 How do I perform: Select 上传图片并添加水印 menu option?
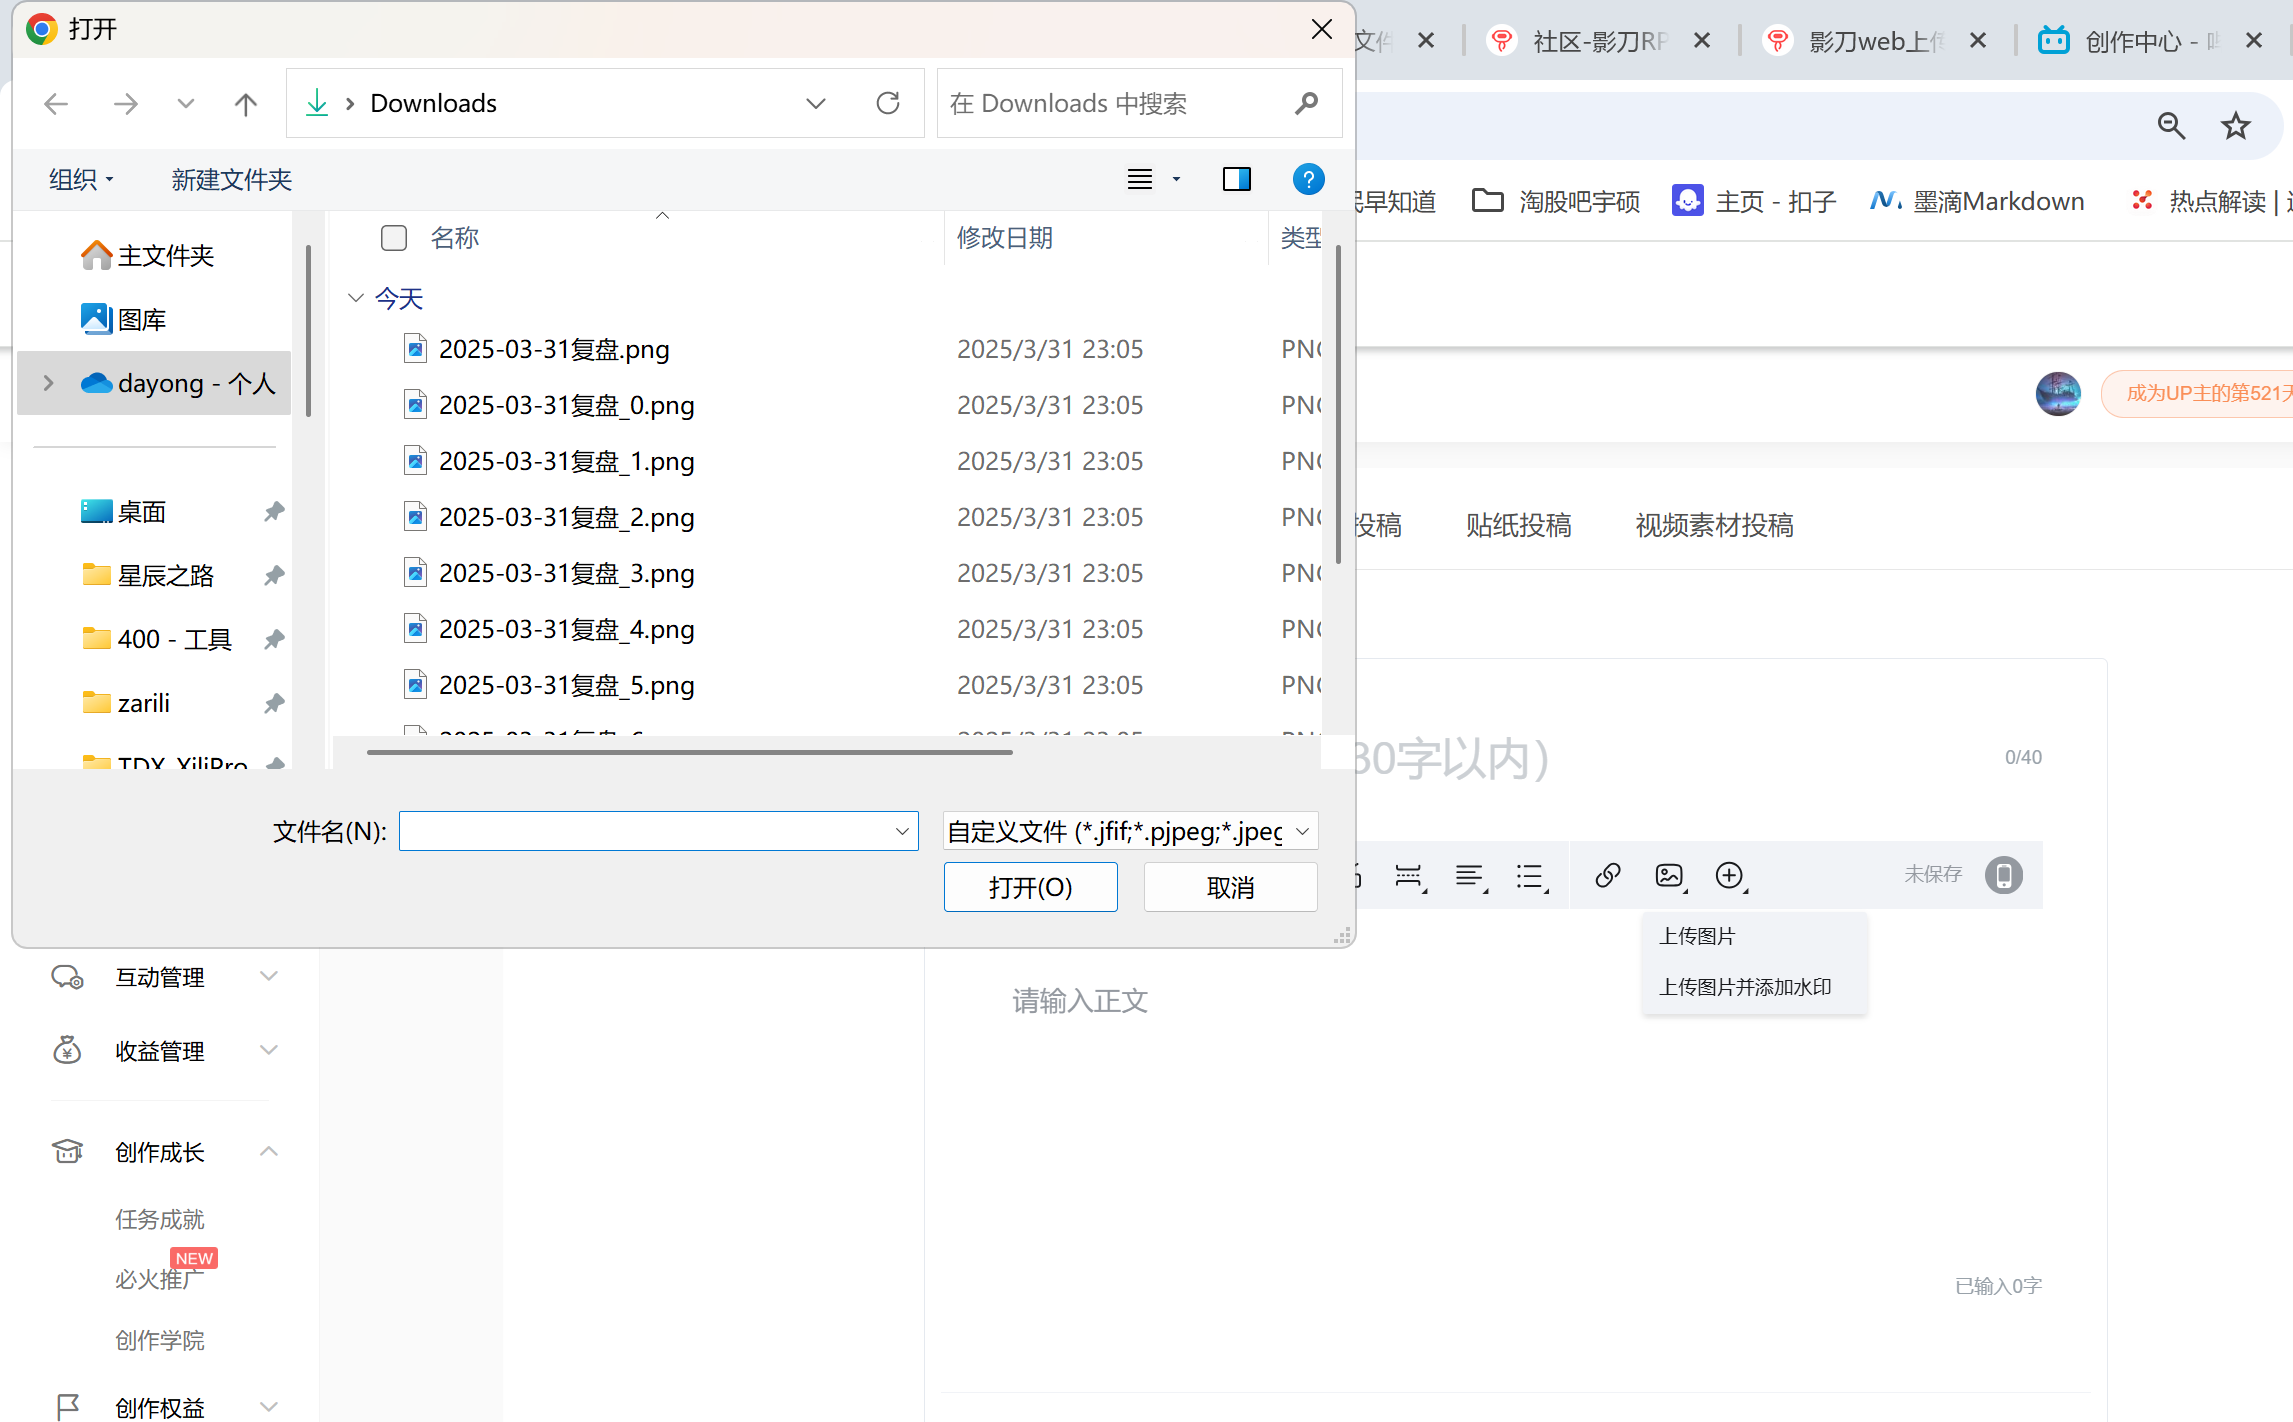click(x=1744, y=987)
